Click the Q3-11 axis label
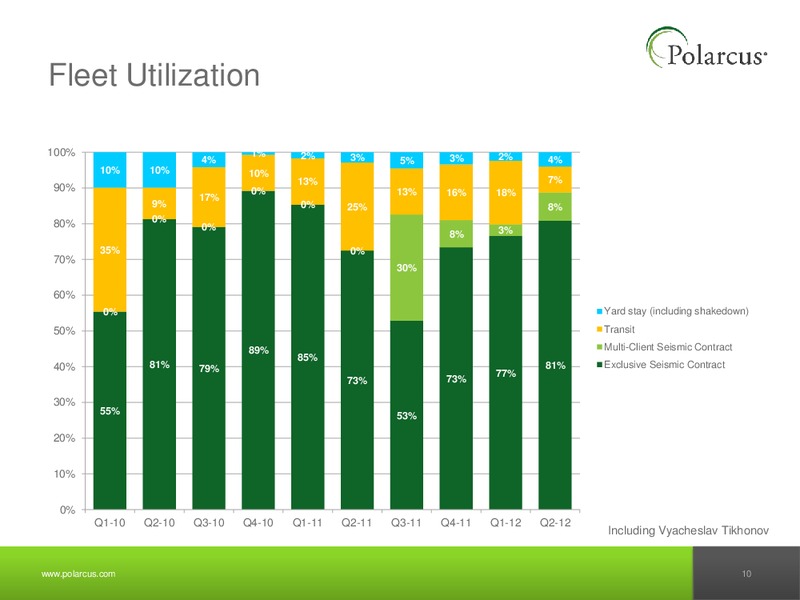 pos(407,522)
